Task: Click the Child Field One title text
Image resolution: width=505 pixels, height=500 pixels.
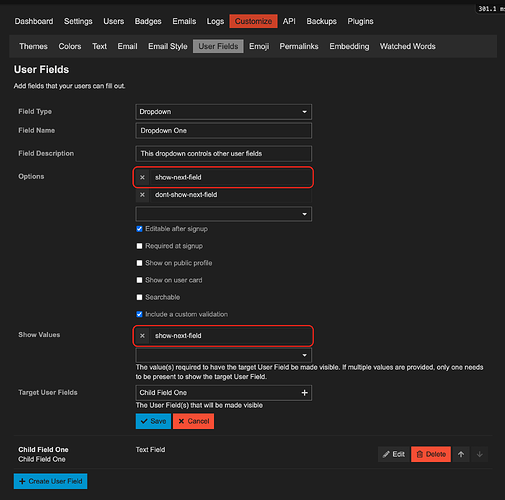Action: coord(43,450)
